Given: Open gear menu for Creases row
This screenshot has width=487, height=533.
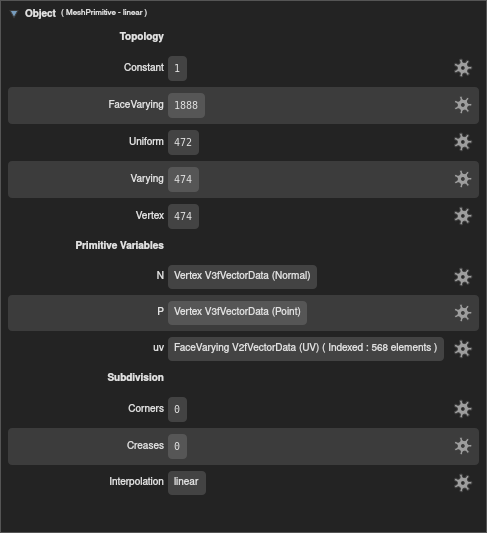Looking at the screenshot, I should click(x=463, y=446).
